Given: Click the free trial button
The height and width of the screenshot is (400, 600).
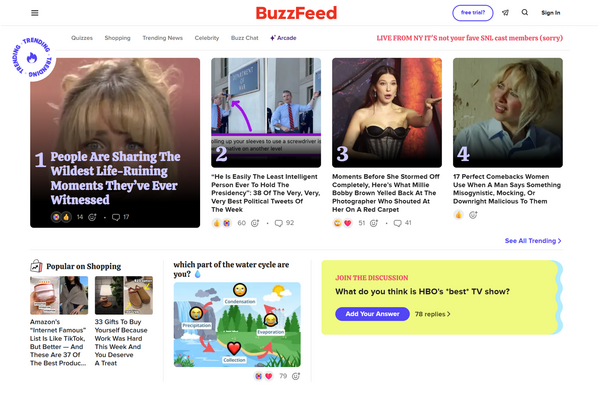Looking at the screenshot, I should pyautogui.click(x=473, y=13).
